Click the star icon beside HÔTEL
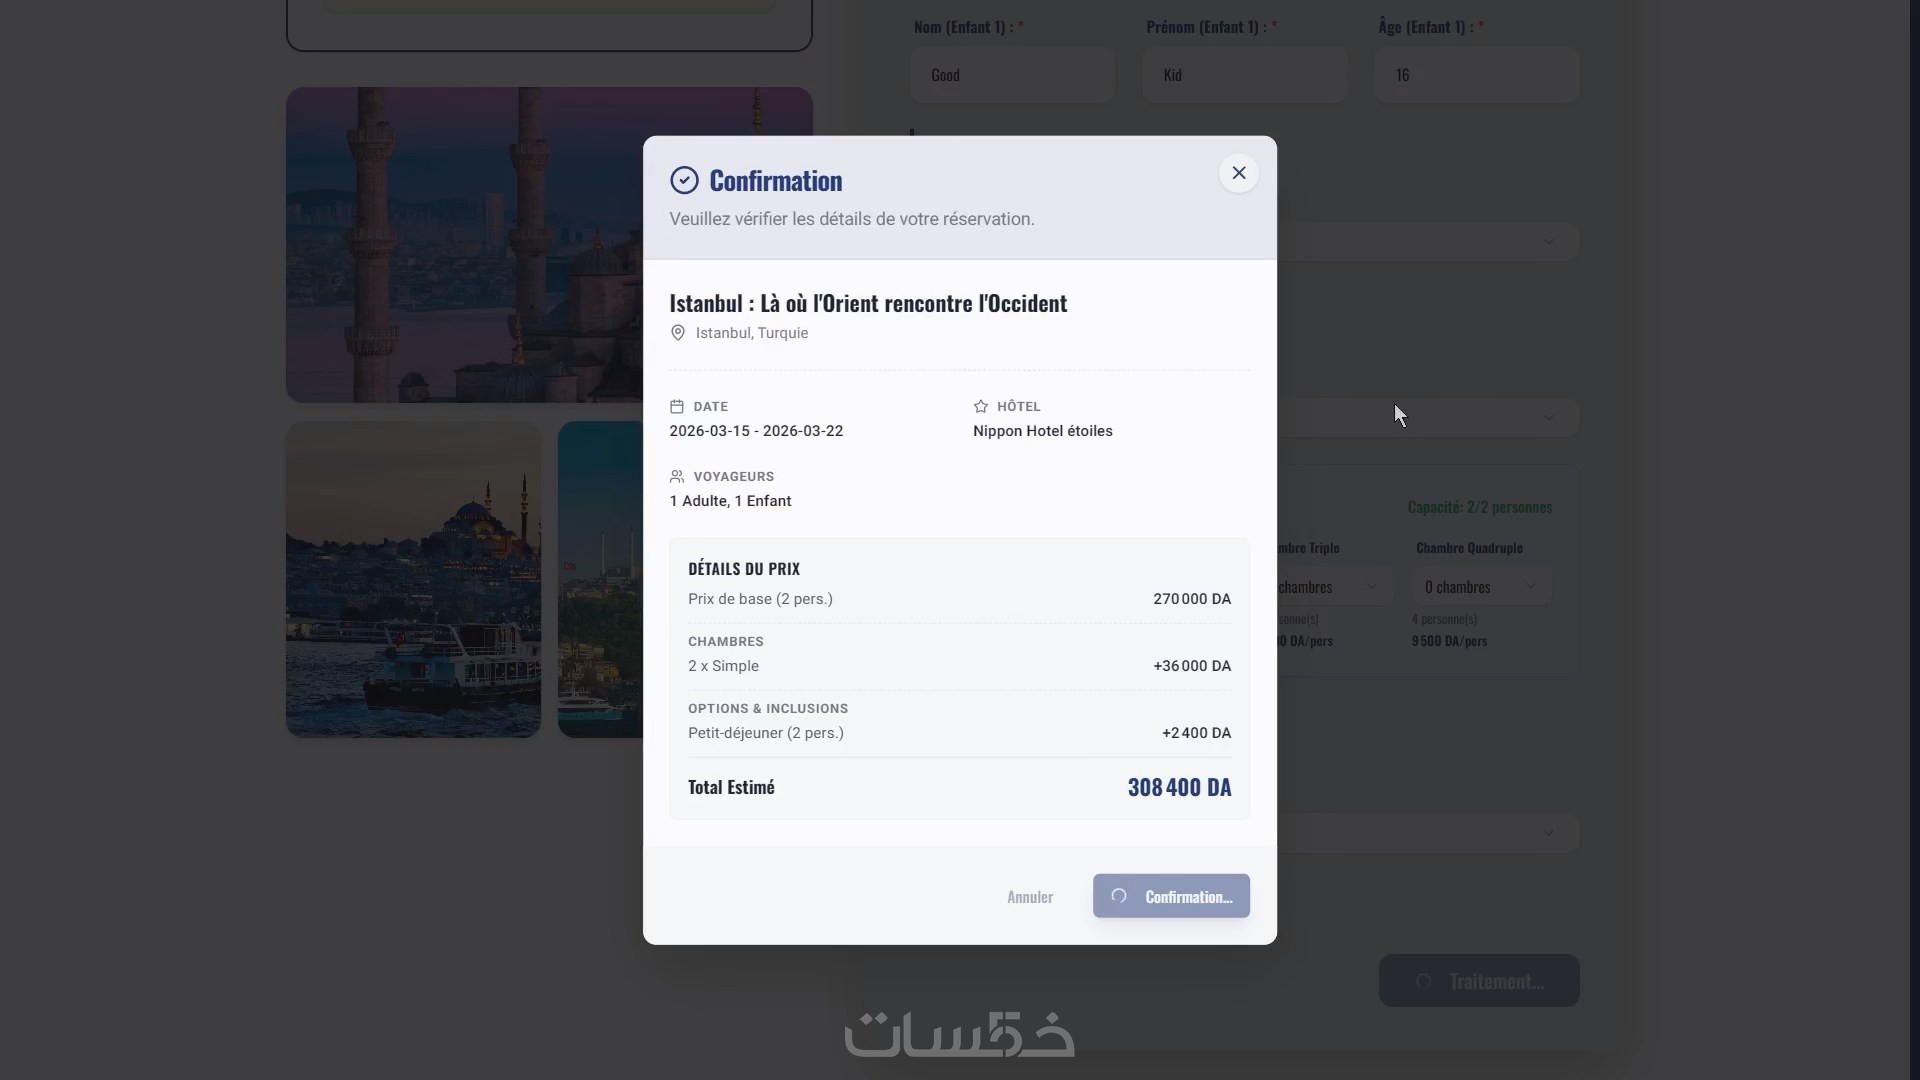1920x1080 pixels. [980, 406]
